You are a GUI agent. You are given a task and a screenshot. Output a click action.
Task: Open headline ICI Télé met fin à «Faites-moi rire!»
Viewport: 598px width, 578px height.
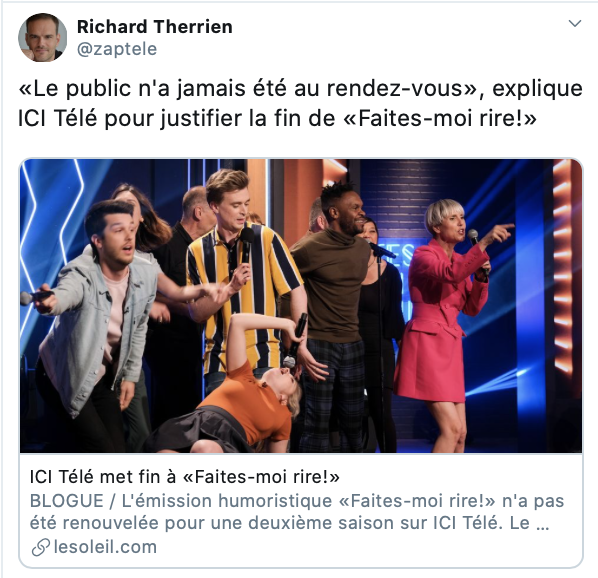(x=184, y=477)
